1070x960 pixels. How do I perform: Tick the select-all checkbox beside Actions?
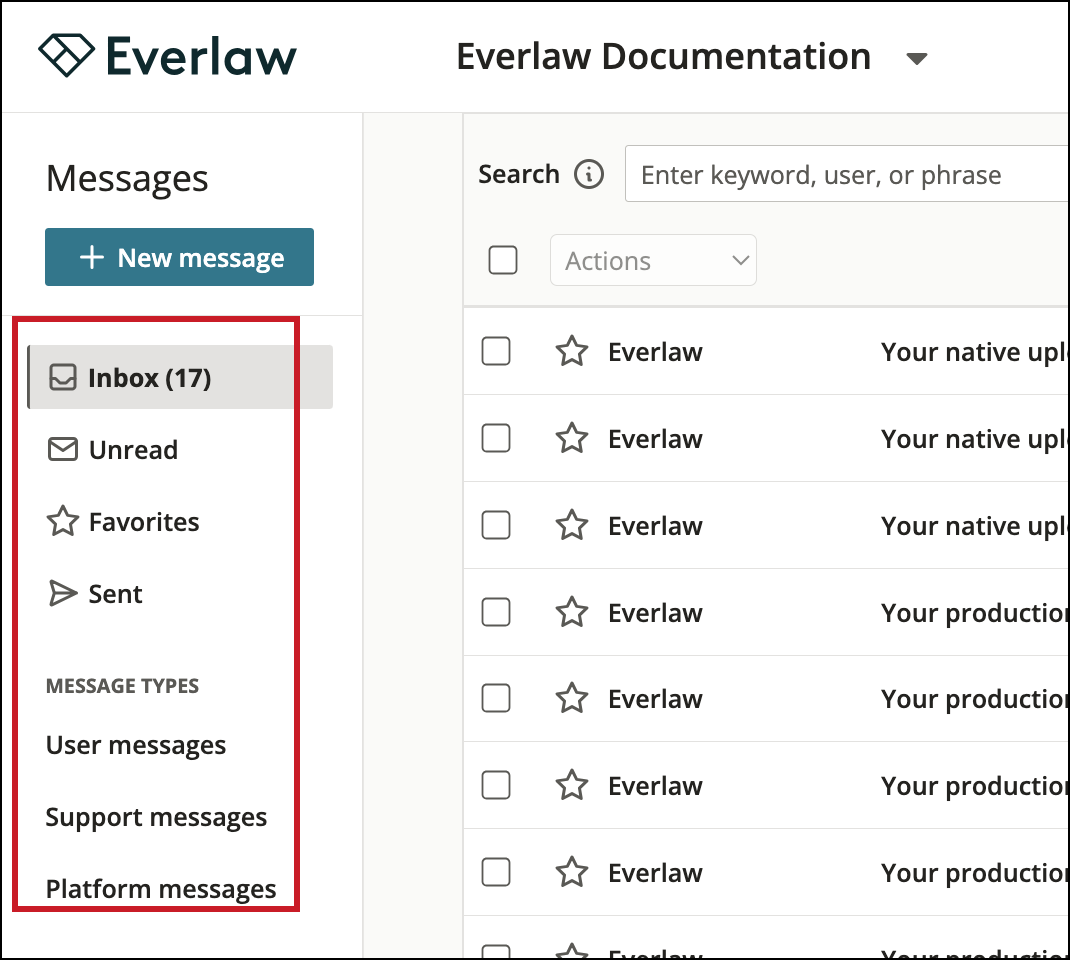tap(503, 260)
